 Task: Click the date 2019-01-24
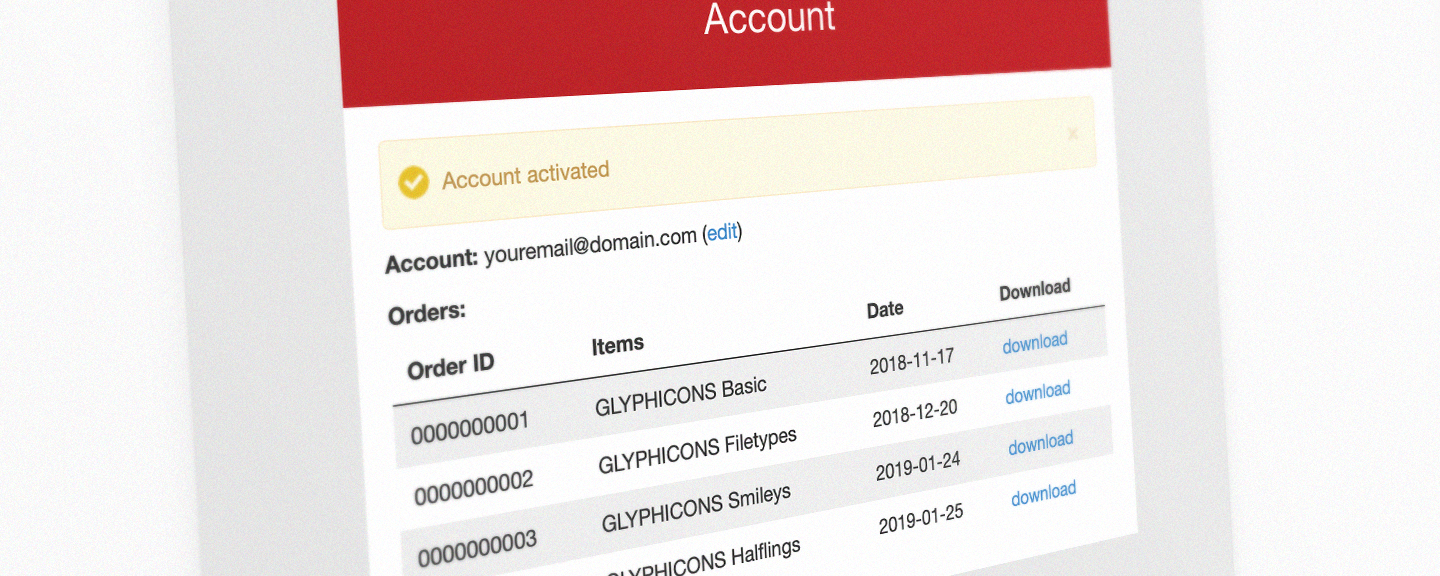[x=918, y=466]
